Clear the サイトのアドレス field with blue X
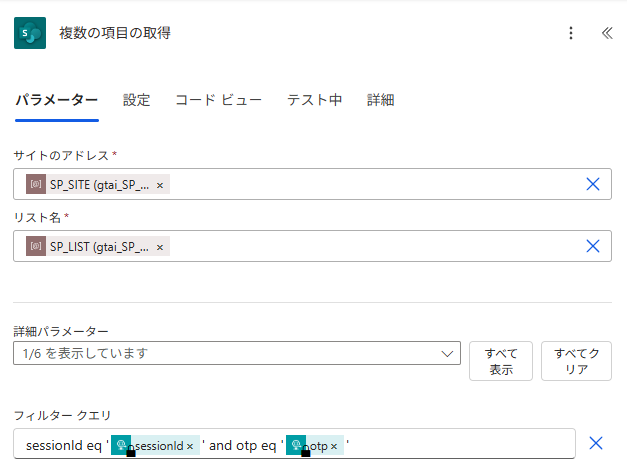This screenshot has height=472, width=627. coord(593,184)
